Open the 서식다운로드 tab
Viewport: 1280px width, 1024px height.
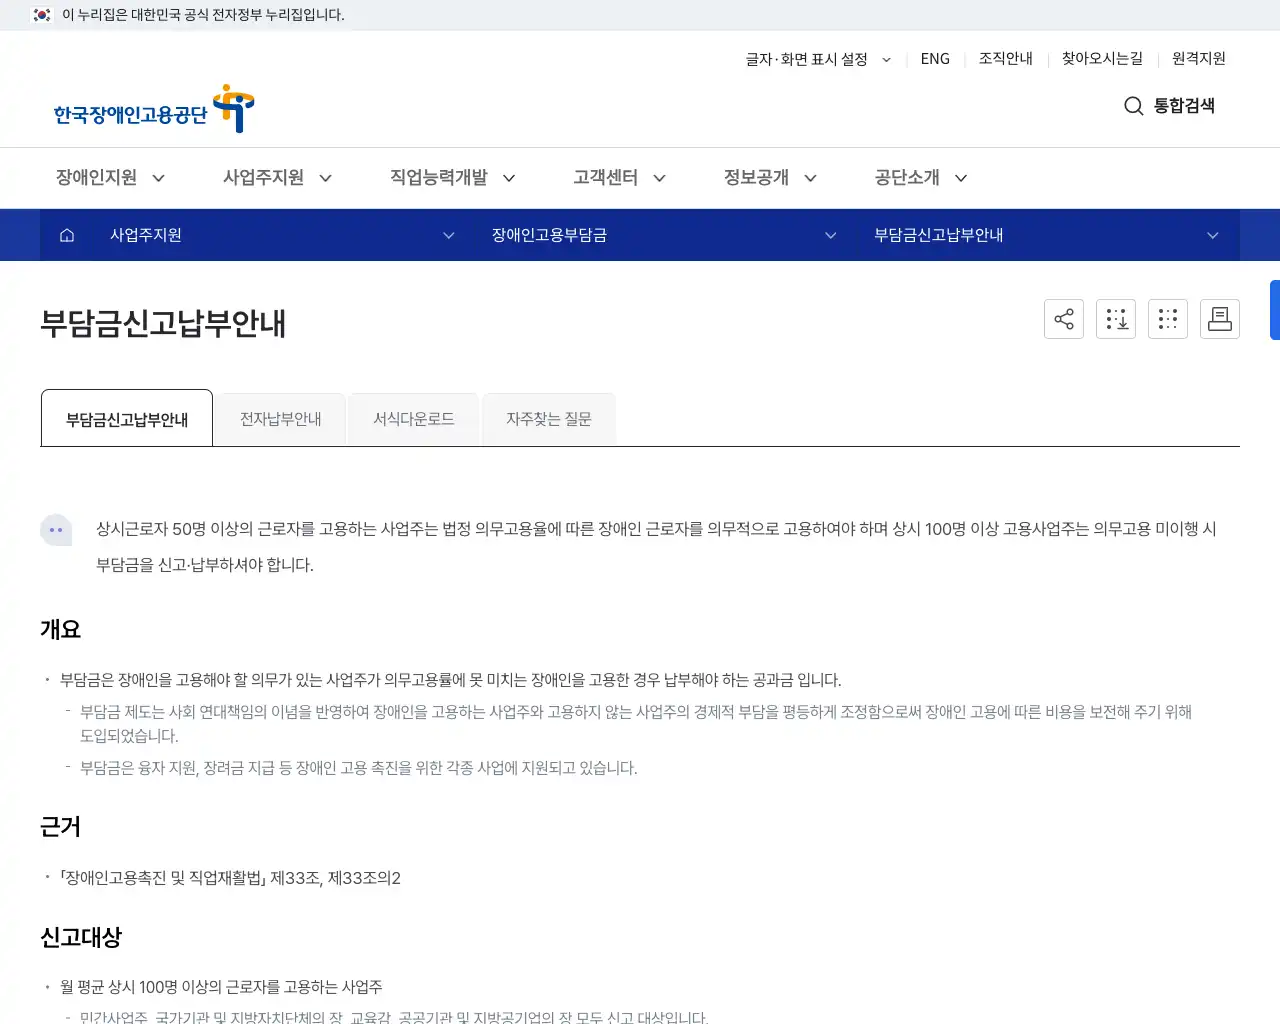click(x=413, y=418)
